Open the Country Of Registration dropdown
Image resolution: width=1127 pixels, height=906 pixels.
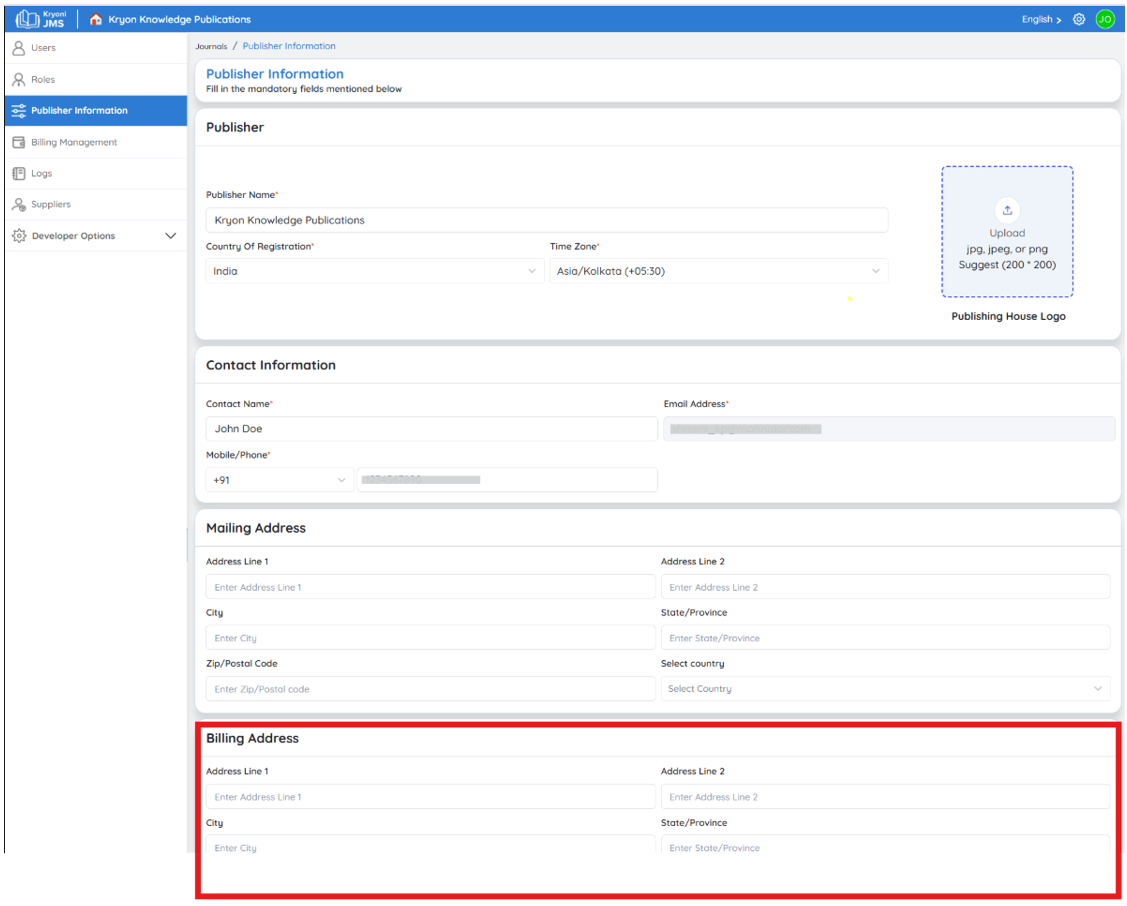coord(374,271)
